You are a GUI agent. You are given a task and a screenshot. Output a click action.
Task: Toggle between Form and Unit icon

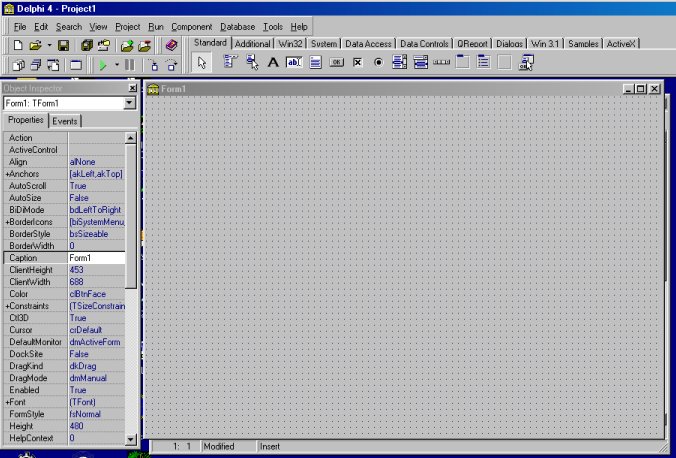coord(53,65)
